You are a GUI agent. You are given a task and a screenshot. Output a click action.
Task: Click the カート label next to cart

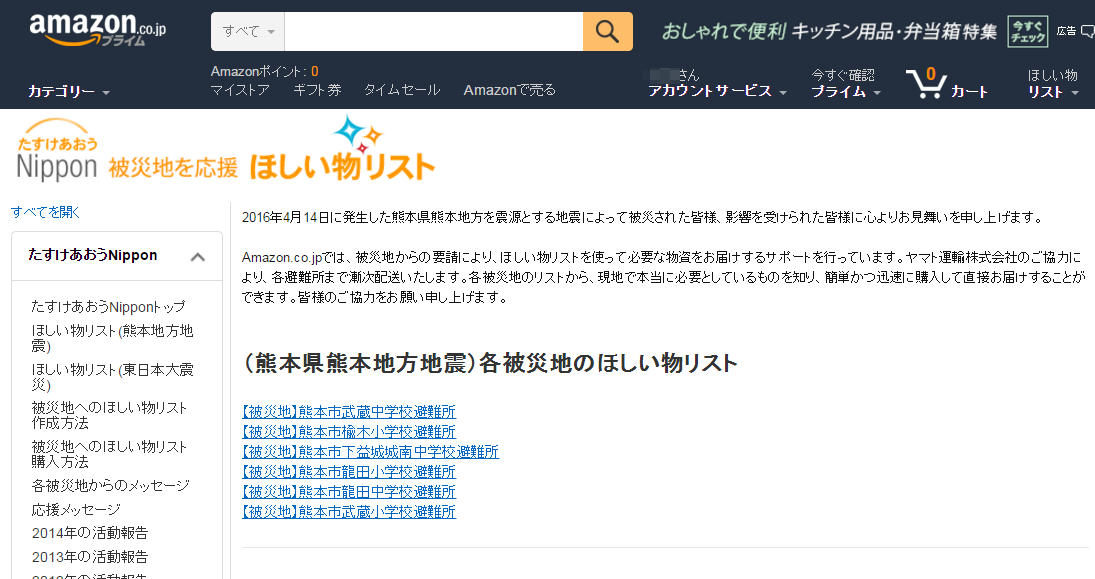click(969, 91)
